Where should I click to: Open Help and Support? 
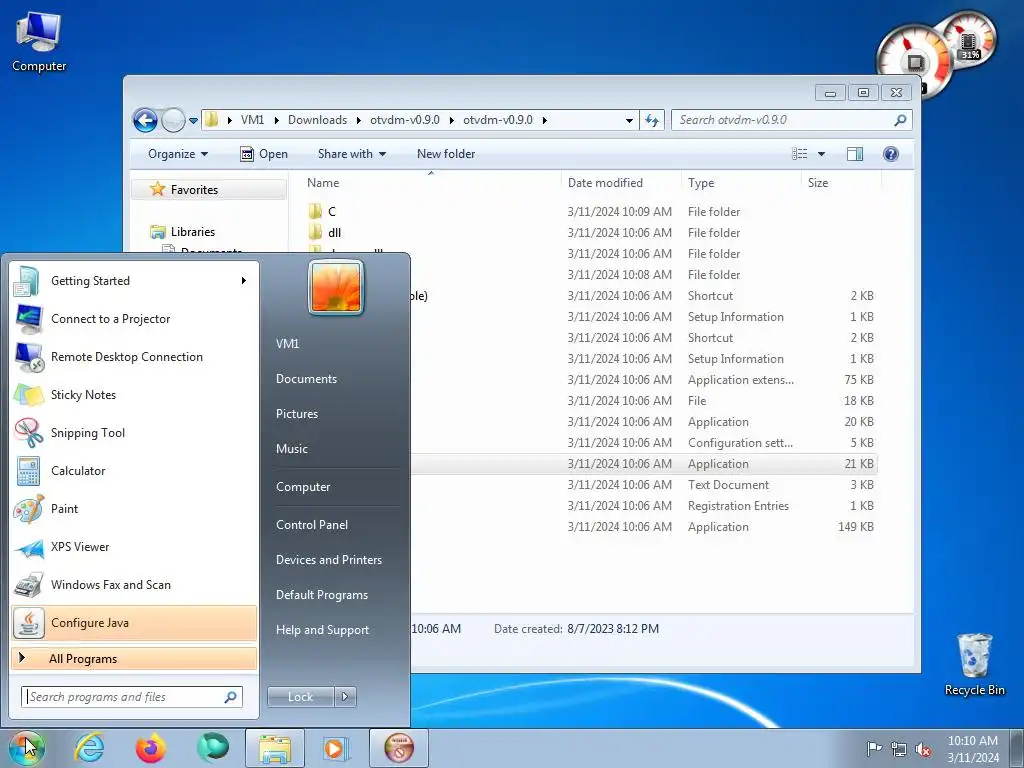(x=322, y=630)
